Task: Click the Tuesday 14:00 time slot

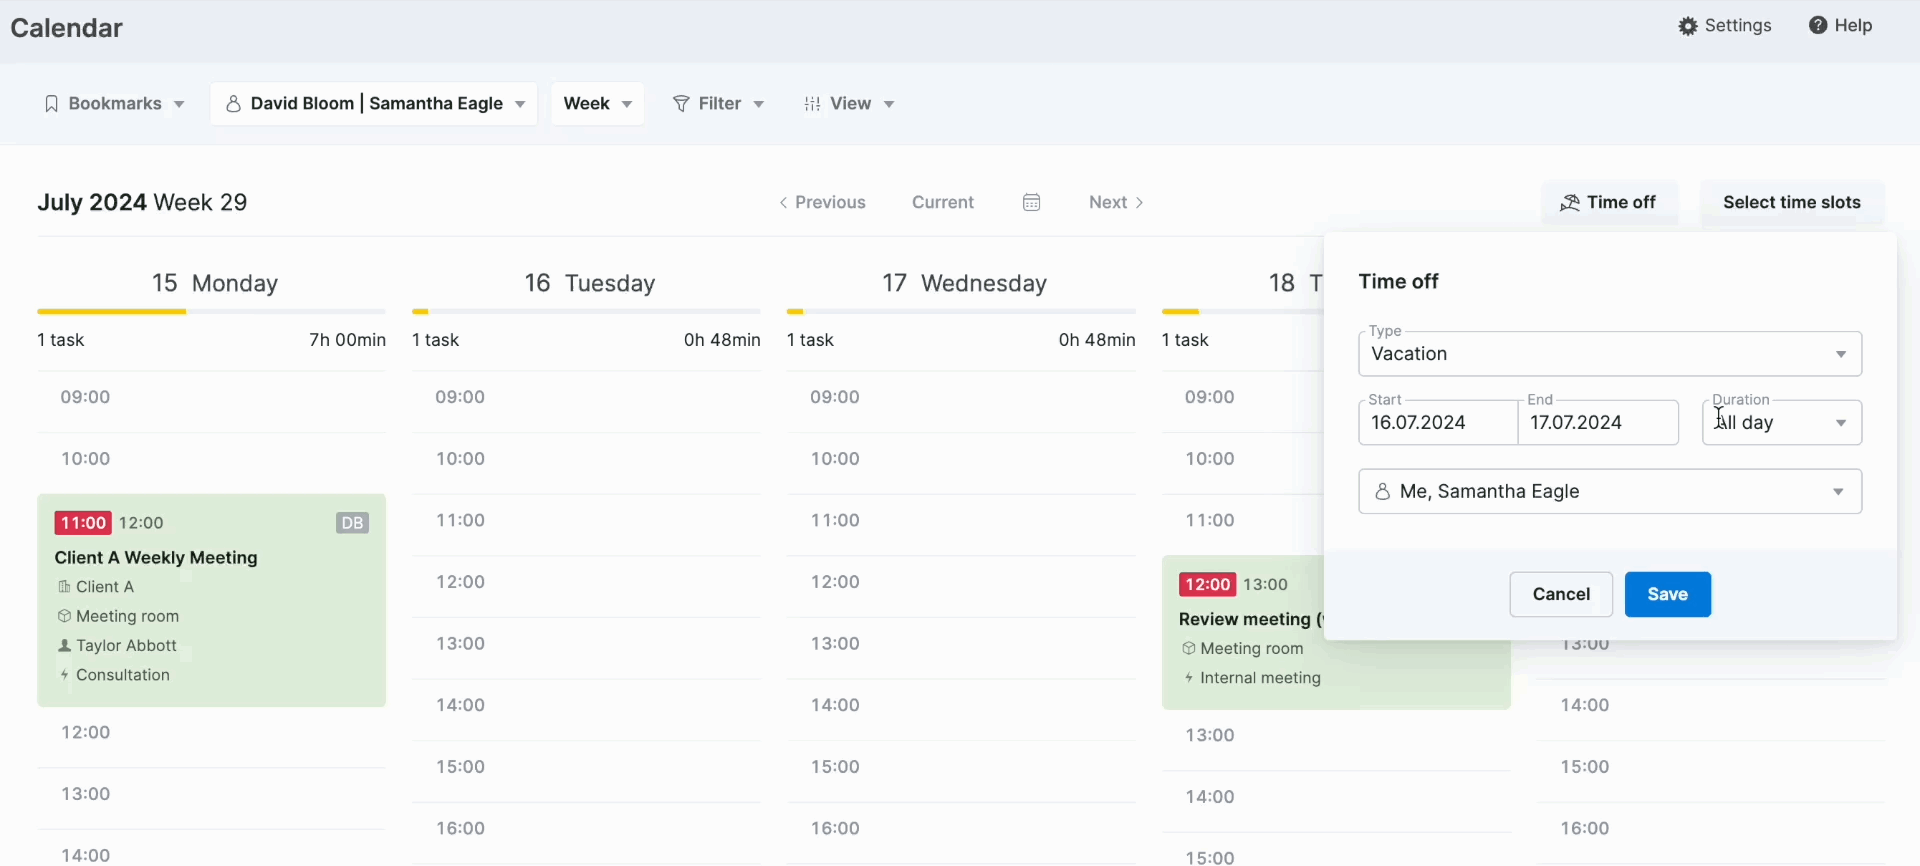Action: (x=586, y=706)
